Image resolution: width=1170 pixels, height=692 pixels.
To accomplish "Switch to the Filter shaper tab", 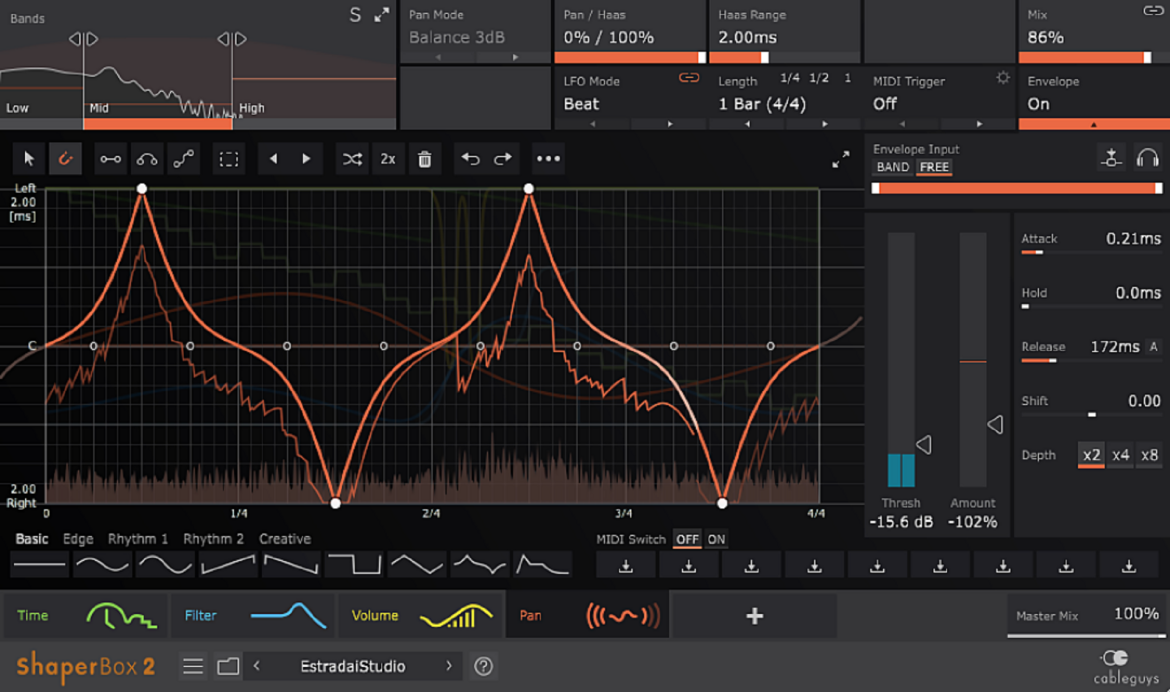I will point(254,616).
